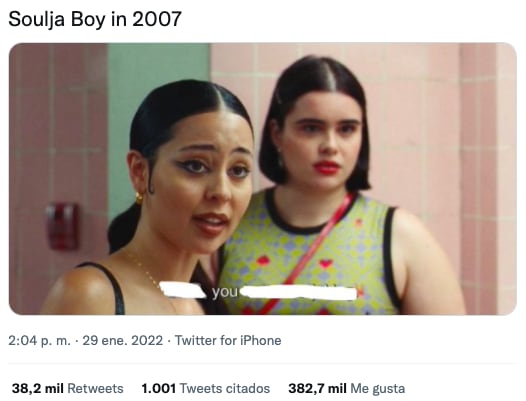Click the Twitter for iPhone source link

[228, 340]
